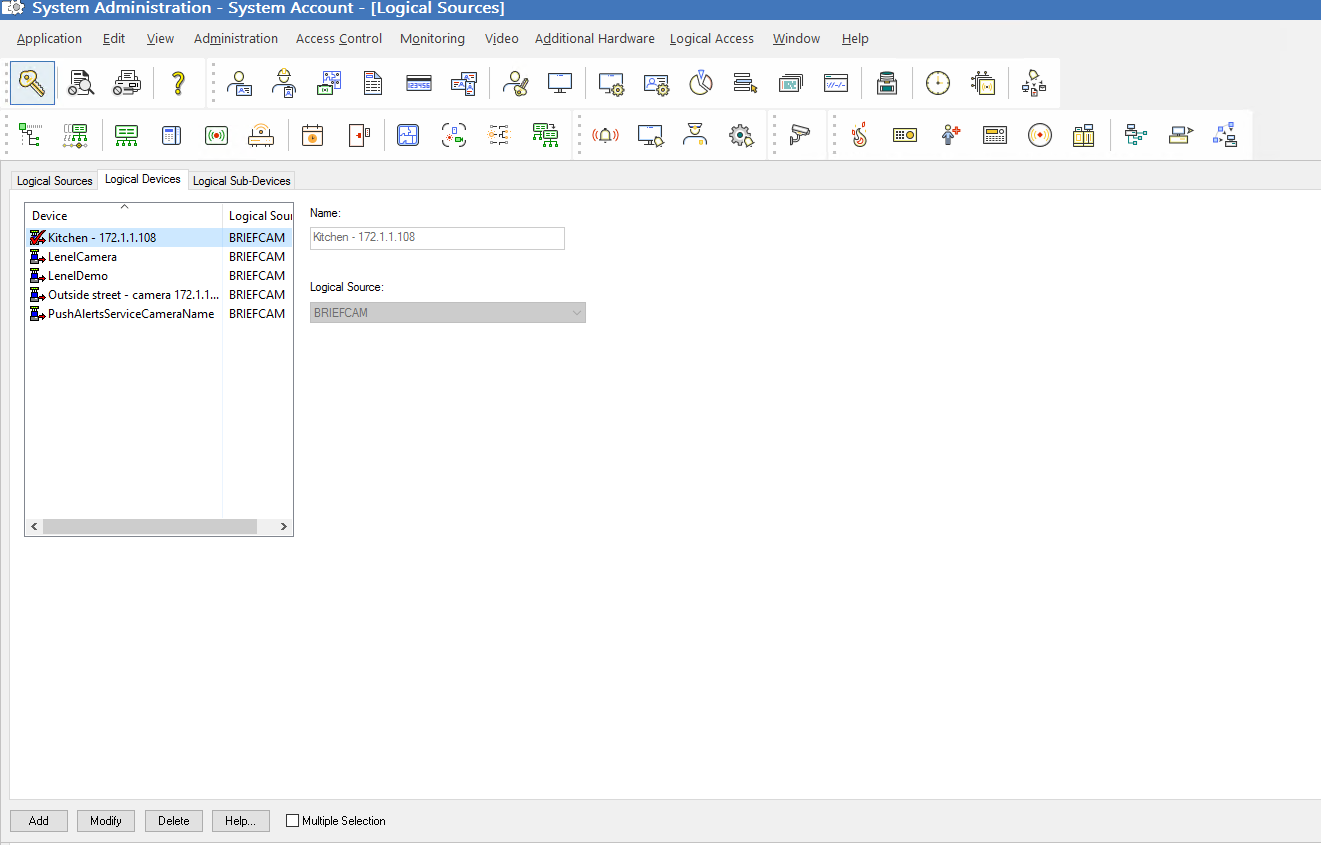The width and height of the screenshot is (1321, 845).
Task: Click the red alarm bell icon
Action: click(x=605, y=135)
